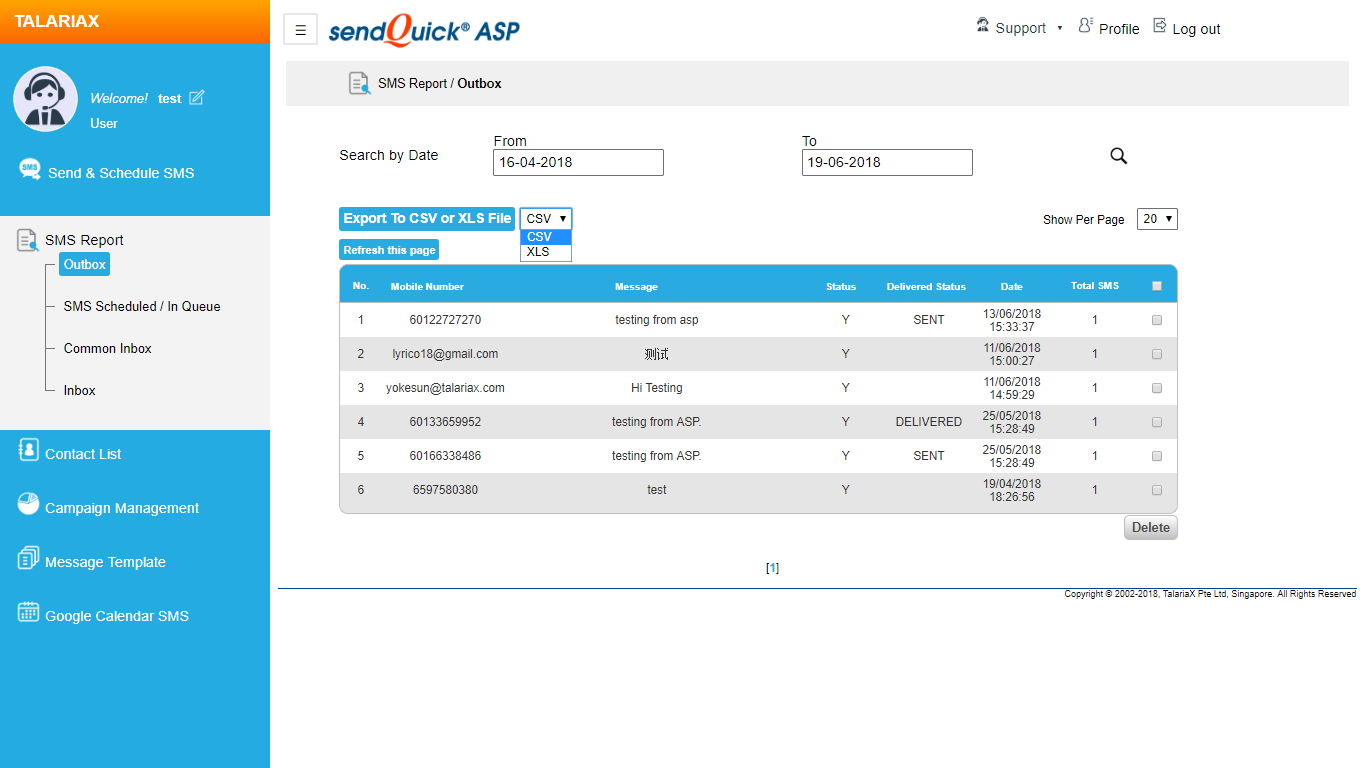Click the Date column header
The image size is (1366, 768).
click(x=1011, y=287)
